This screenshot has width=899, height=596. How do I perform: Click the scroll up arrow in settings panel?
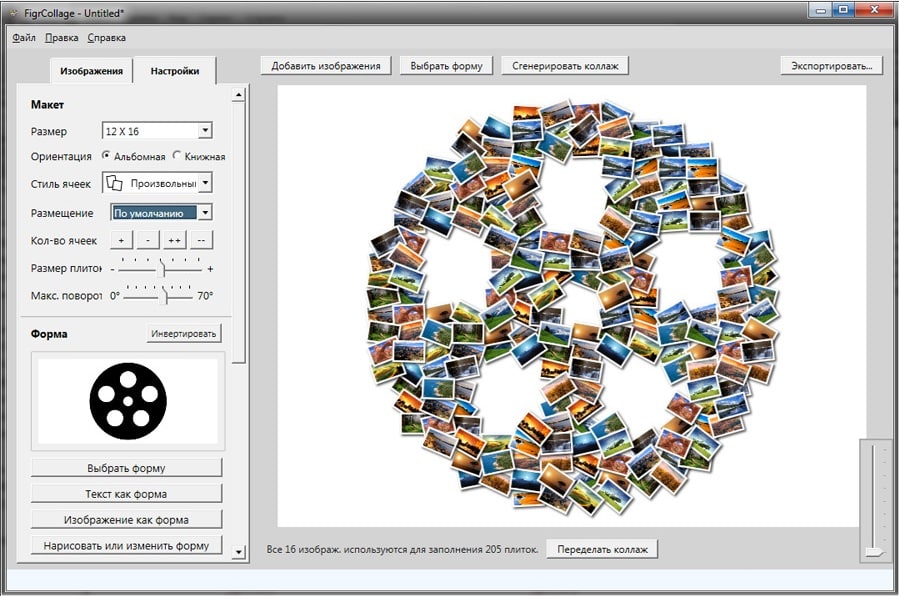pos(238,96)
